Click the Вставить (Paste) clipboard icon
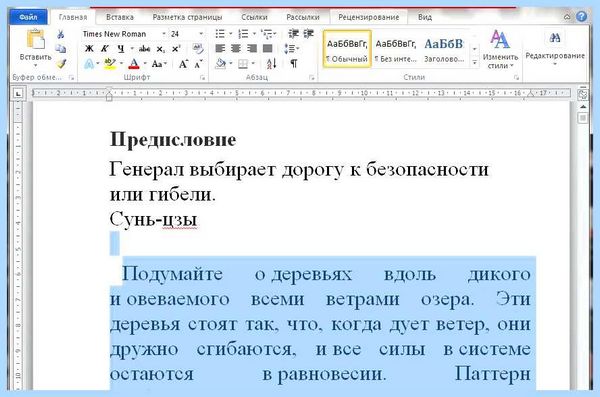The height and width of the screenshot is (397, 600). coord(36,39)
